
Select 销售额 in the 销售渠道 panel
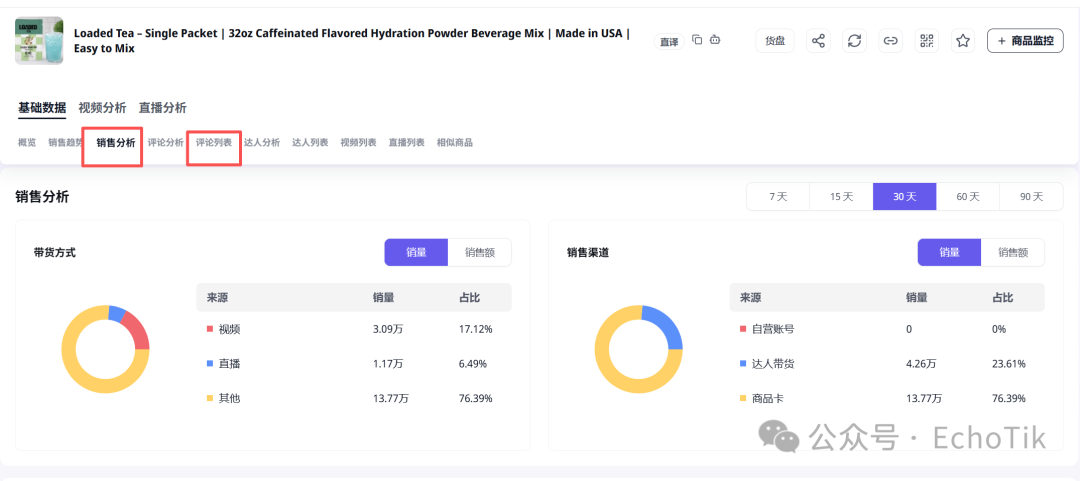click(1013, 252)
